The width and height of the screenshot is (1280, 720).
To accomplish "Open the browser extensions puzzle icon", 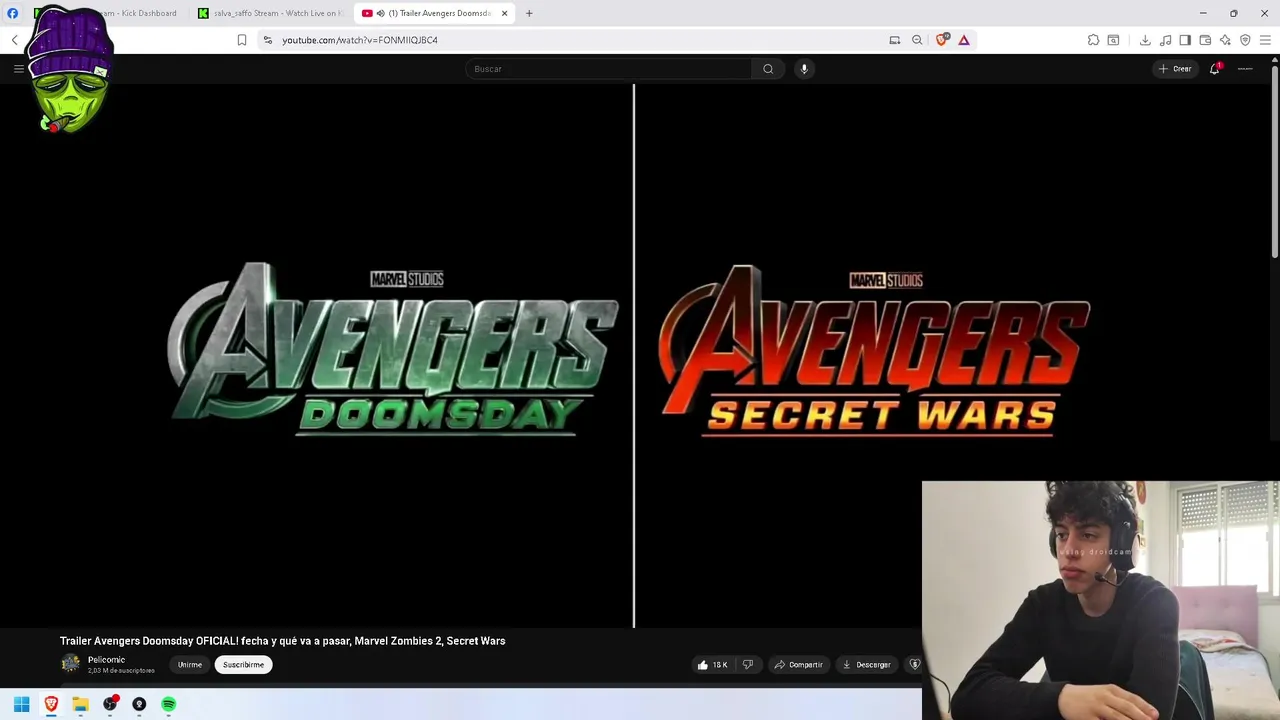I will (x=1093, y=40).
